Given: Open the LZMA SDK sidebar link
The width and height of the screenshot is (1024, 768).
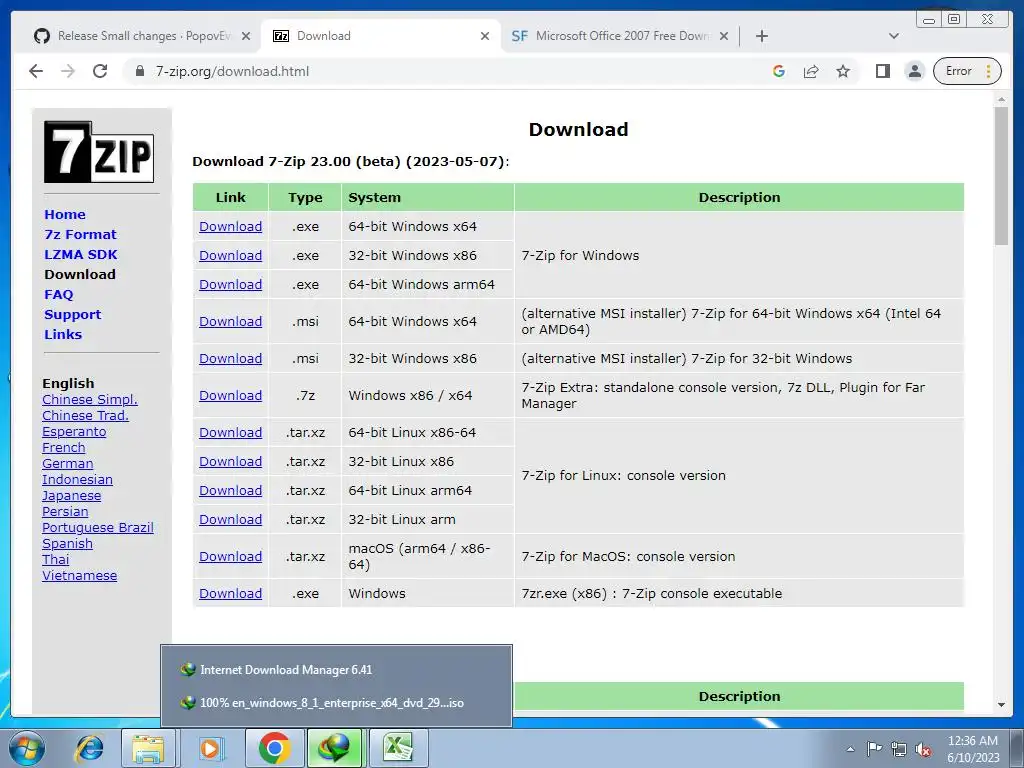Looking at the screenshot, I should click(81, 255).
